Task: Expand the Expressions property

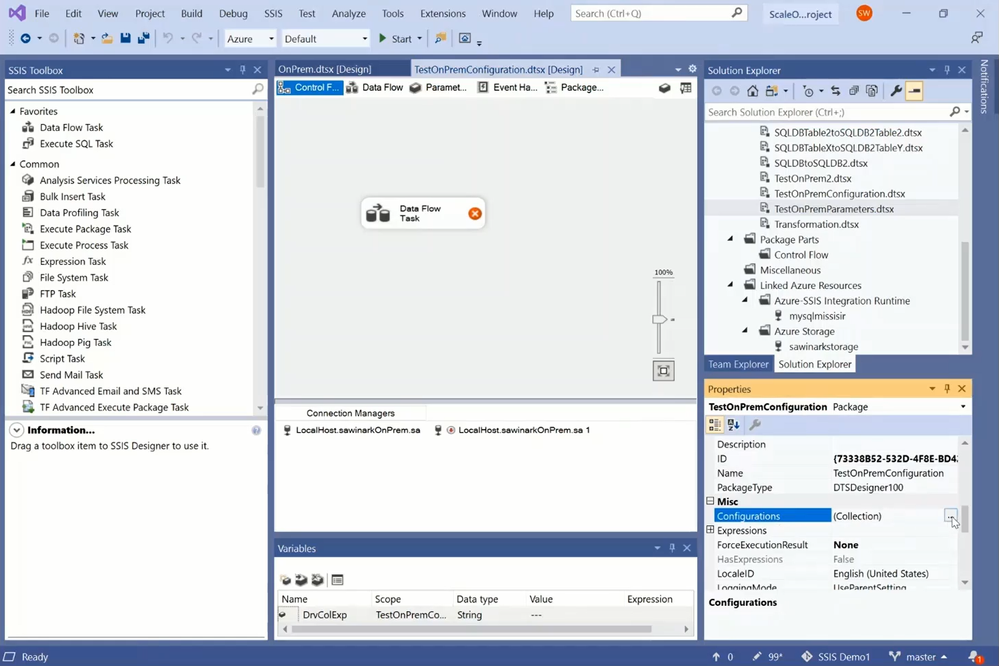Action: click(710, 530)
